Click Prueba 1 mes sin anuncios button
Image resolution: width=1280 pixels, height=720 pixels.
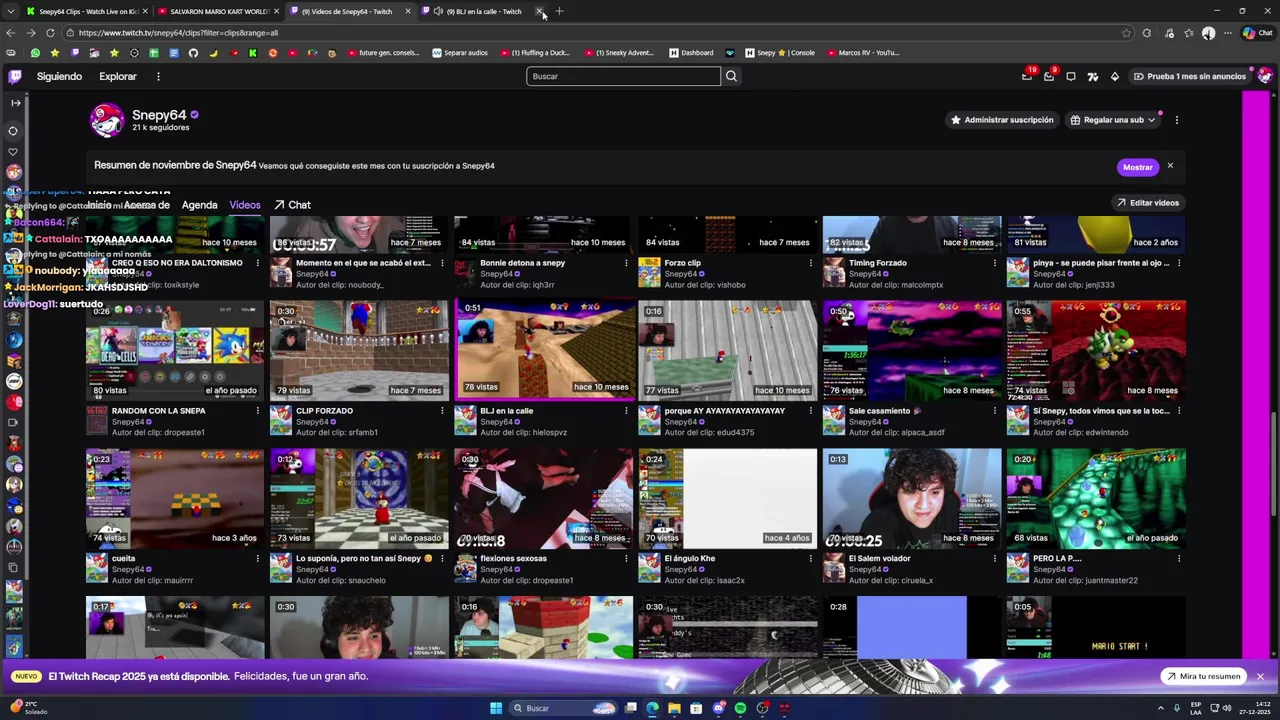1189,76
